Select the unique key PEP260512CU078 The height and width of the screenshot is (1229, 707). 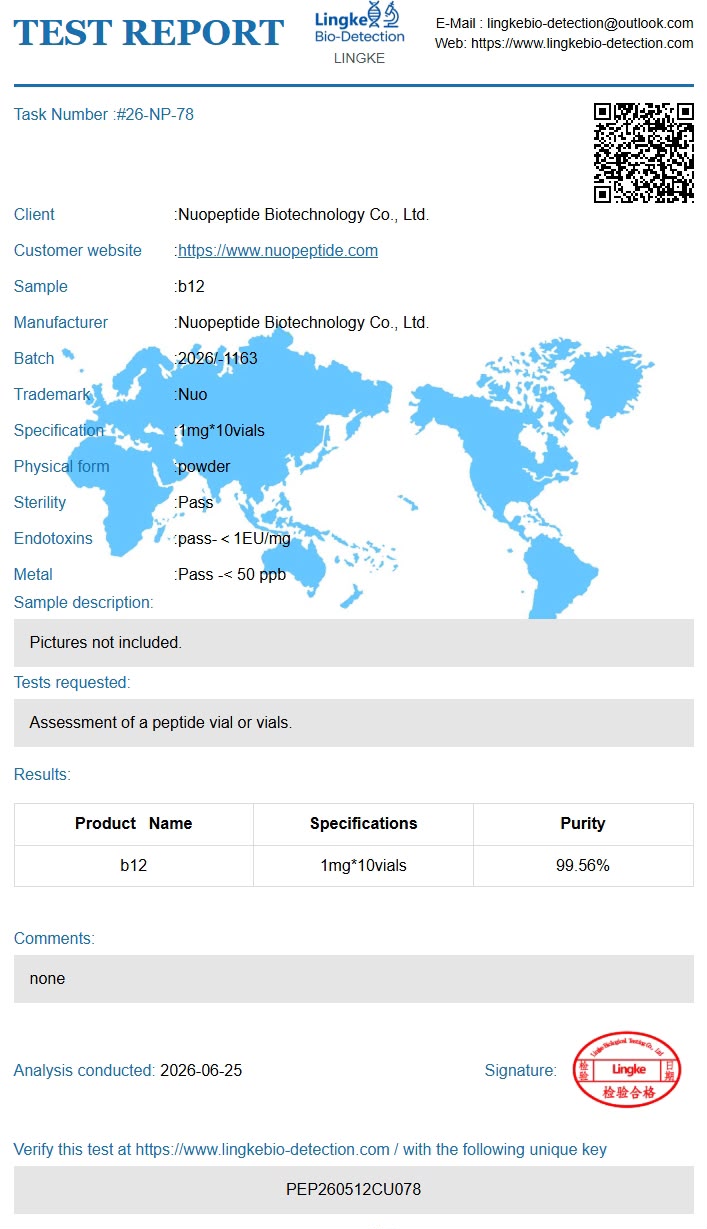click(x=353, y=1190)
